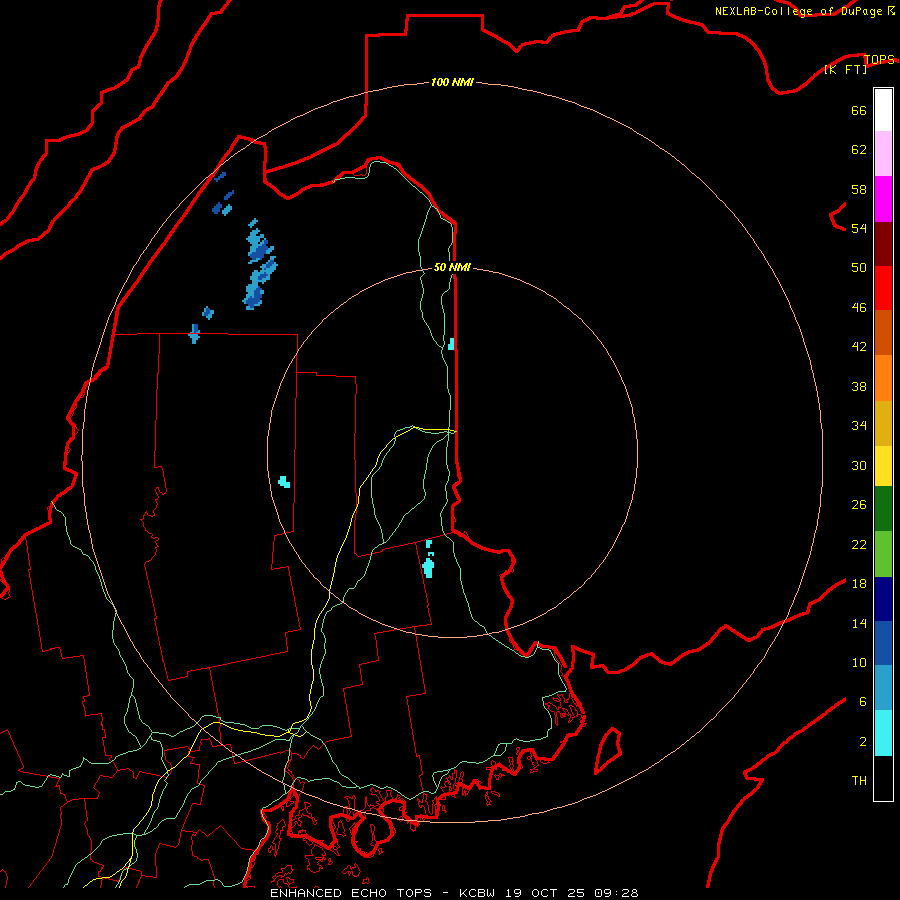
Task: Click the "30" legend value
Action: (859, 465)
